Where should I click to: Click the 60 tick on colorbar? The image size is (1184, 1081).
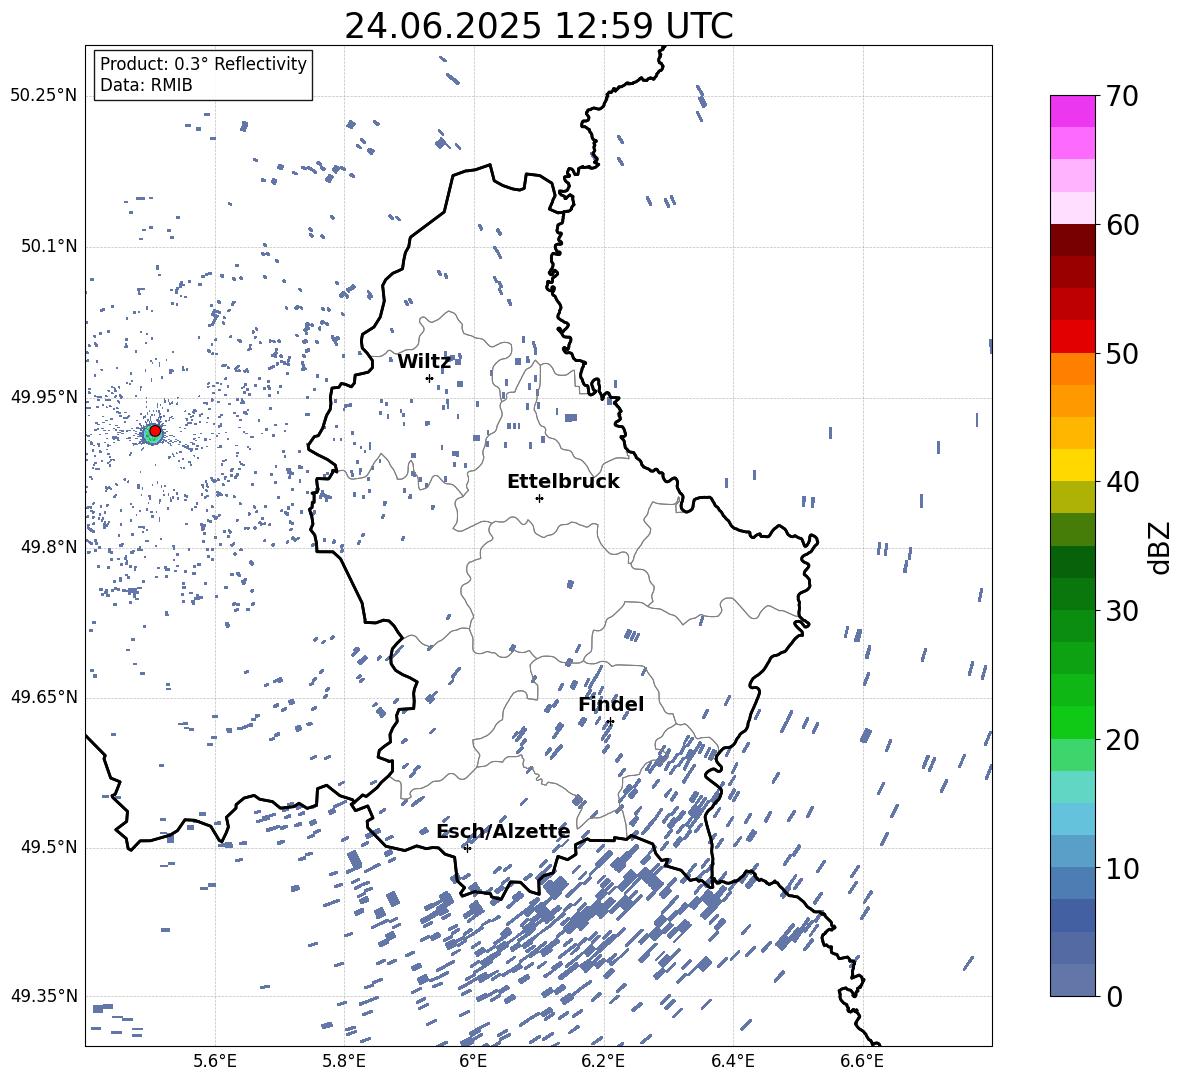click(1122, 225)
